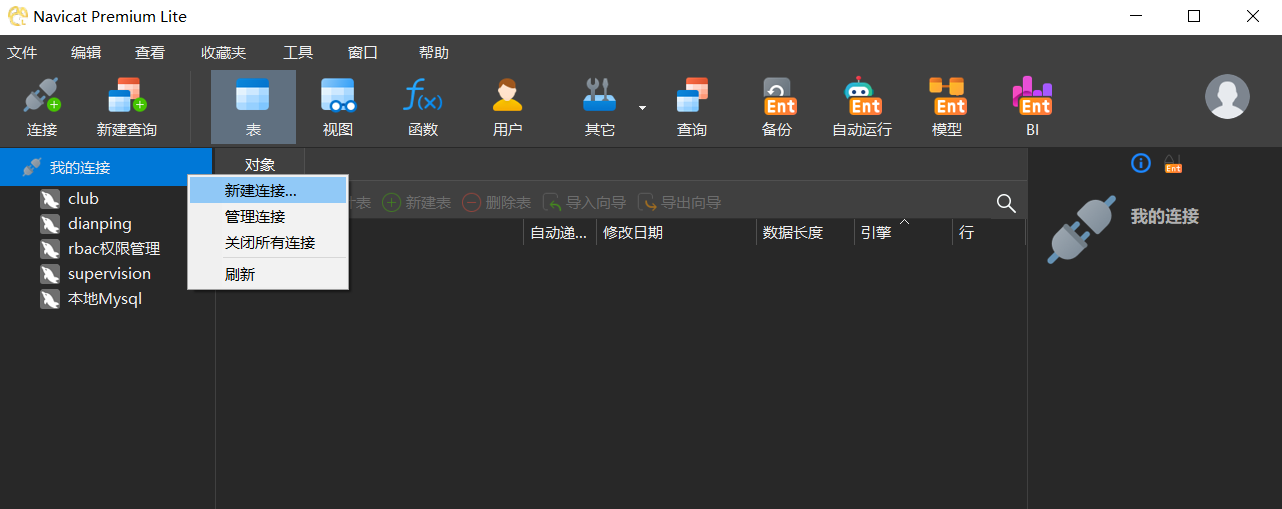The width and height of the screenshot is (1282, 509).
Task: Click the dianping connection database icon
Action: [x=50, y=224]
